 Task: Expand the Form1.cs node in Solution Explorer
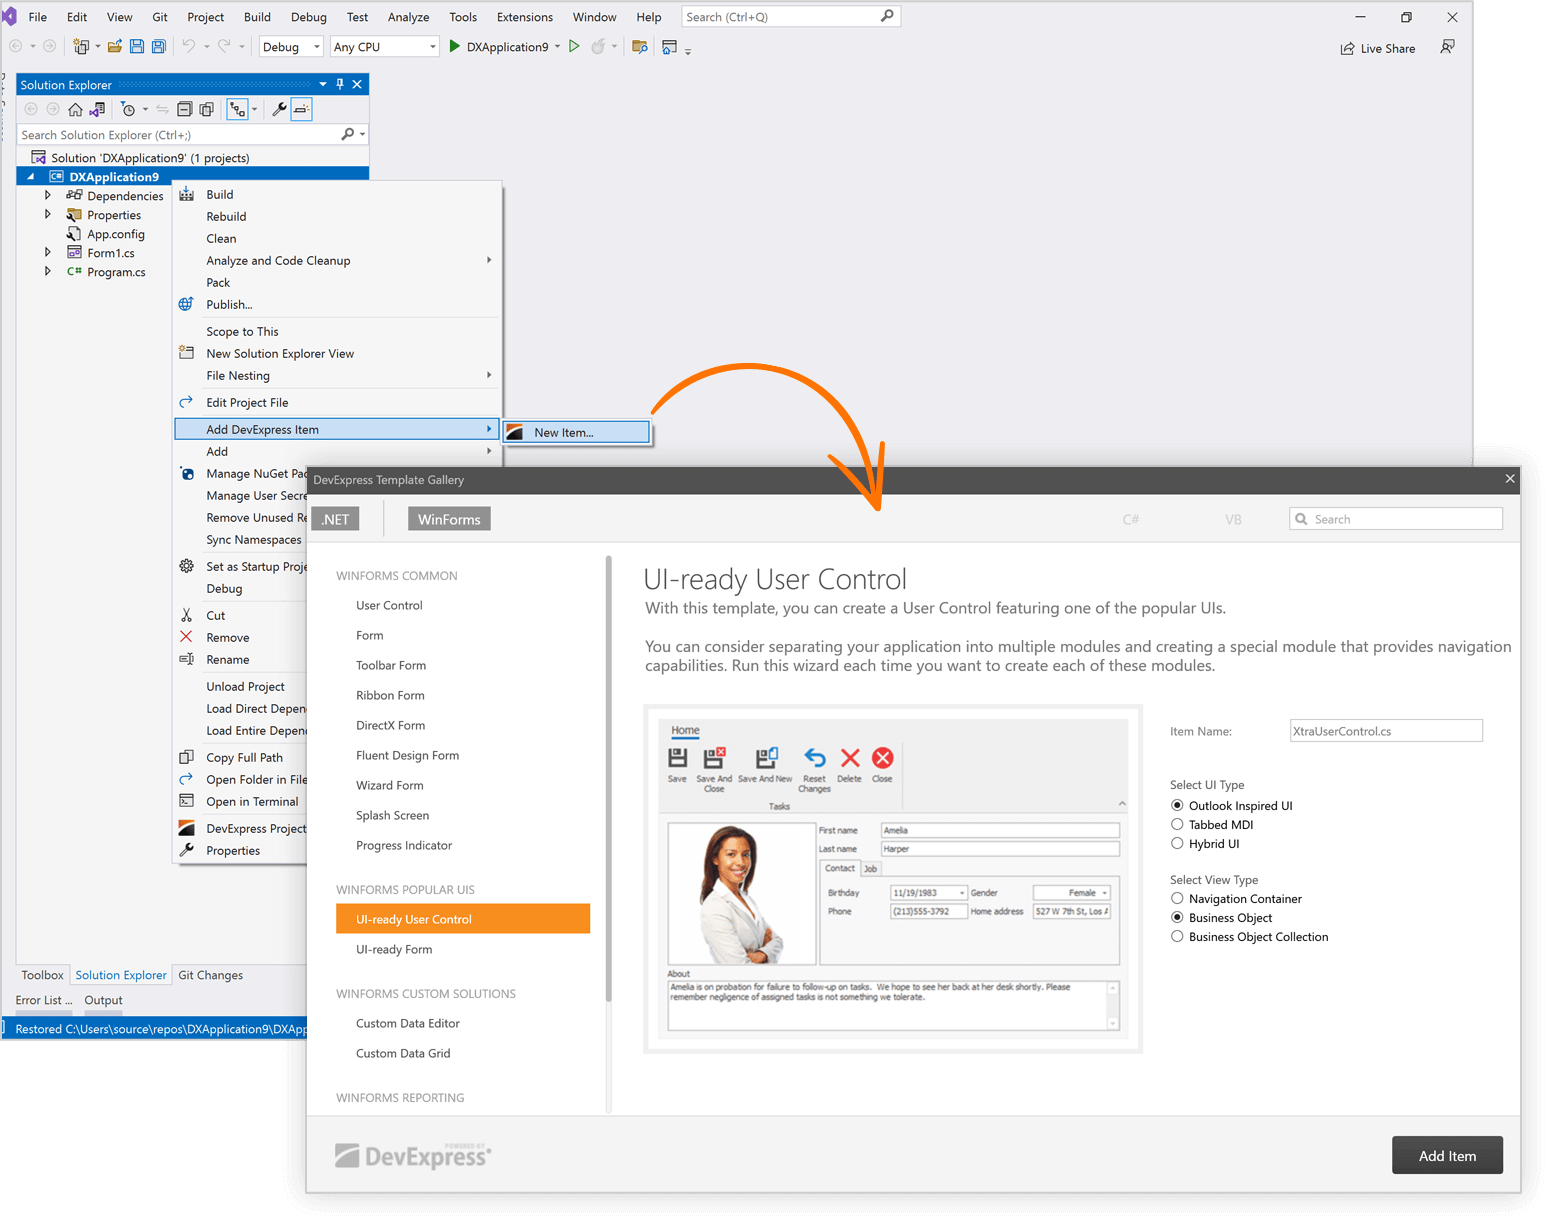click(48, 252)
